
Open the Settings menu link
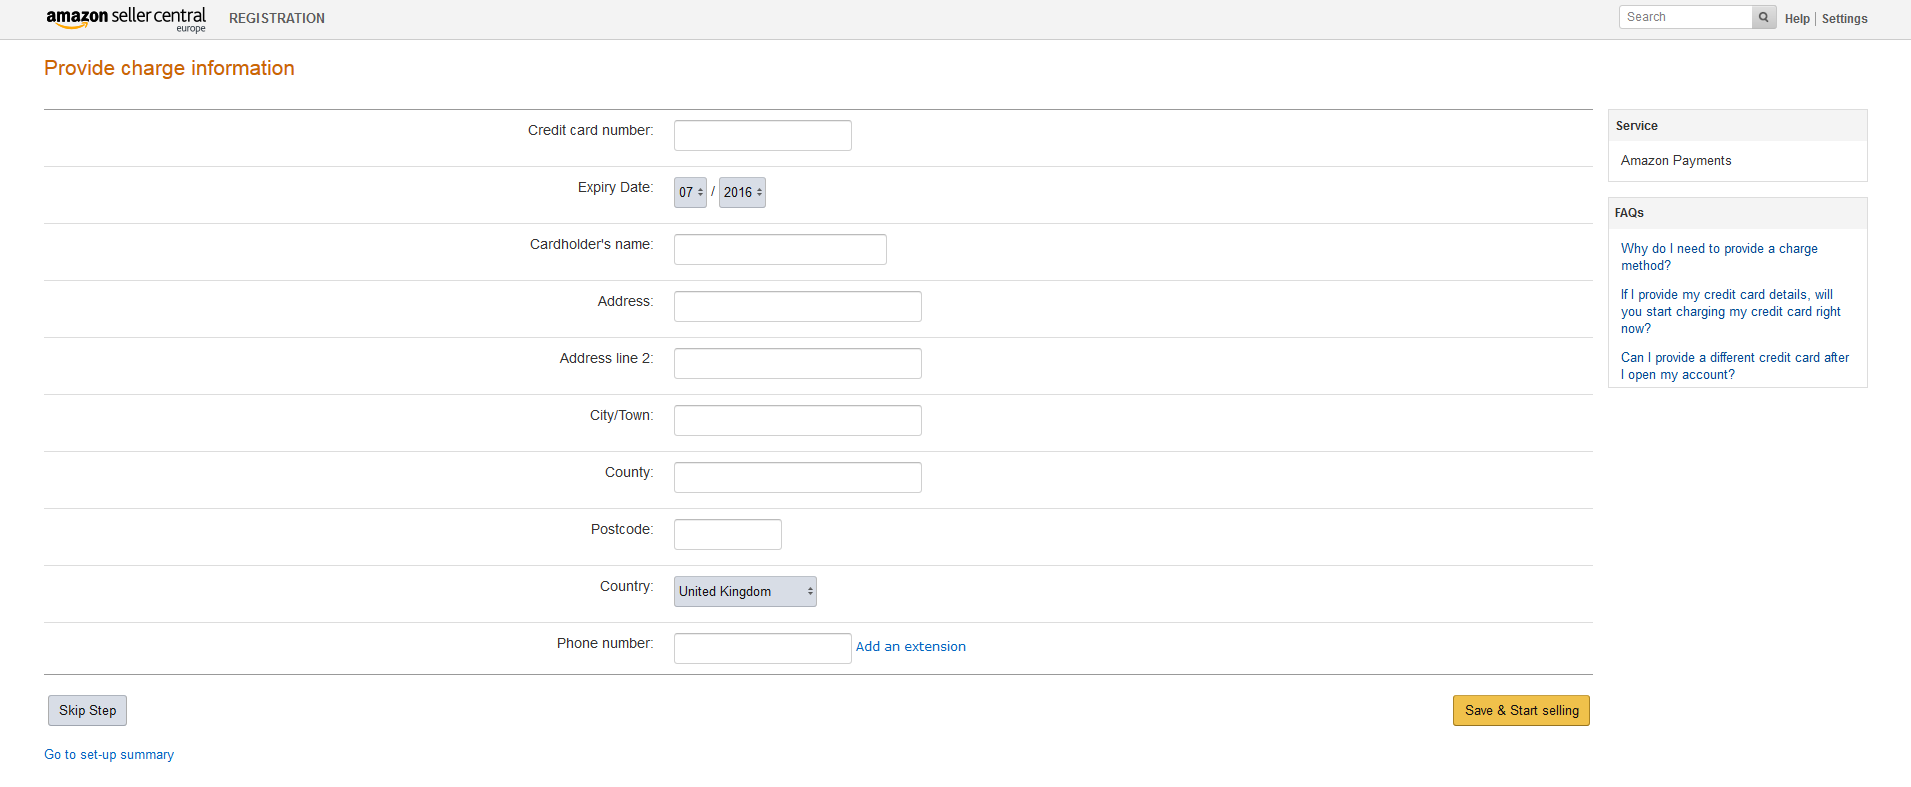pos(1844,19)
